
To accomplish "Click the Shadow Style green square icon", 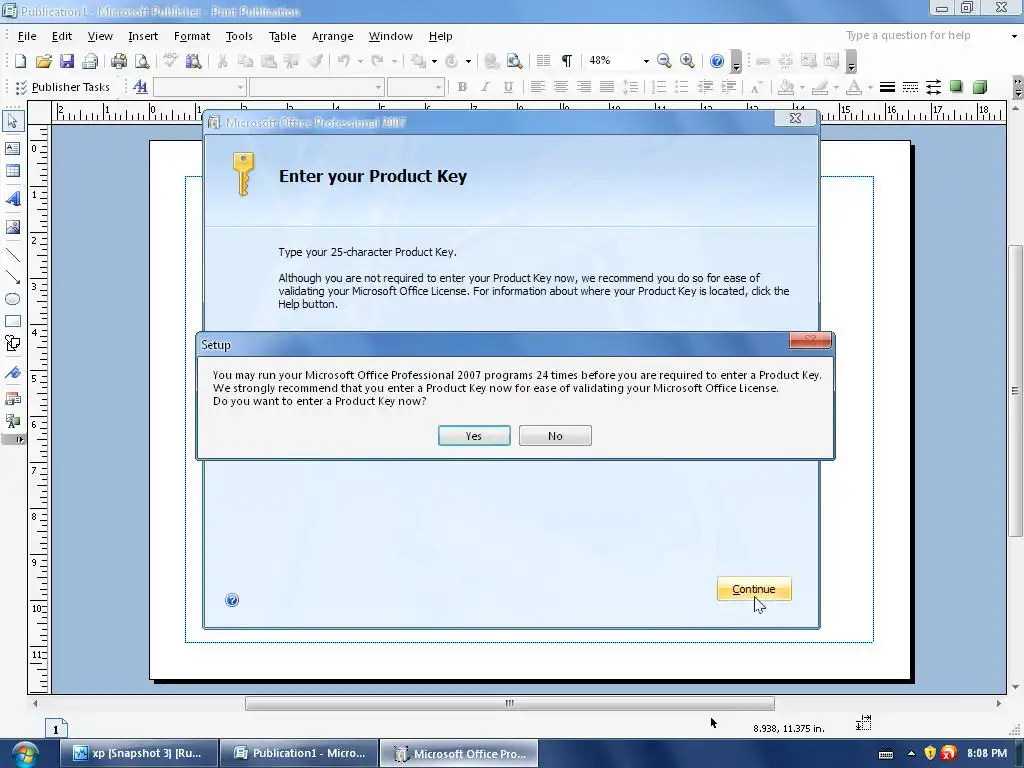I will pos(956,87).
